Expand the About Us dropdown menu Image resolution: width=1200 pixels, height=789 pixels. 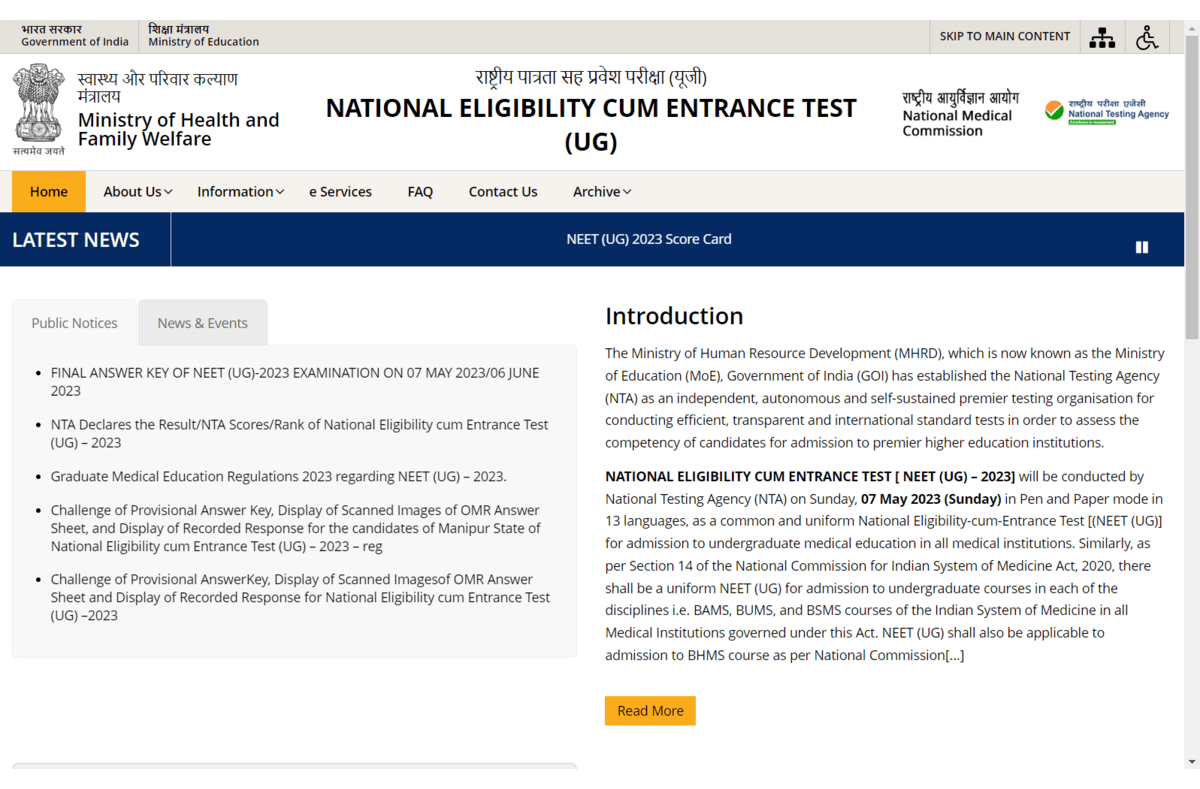(x=138, y=192)
